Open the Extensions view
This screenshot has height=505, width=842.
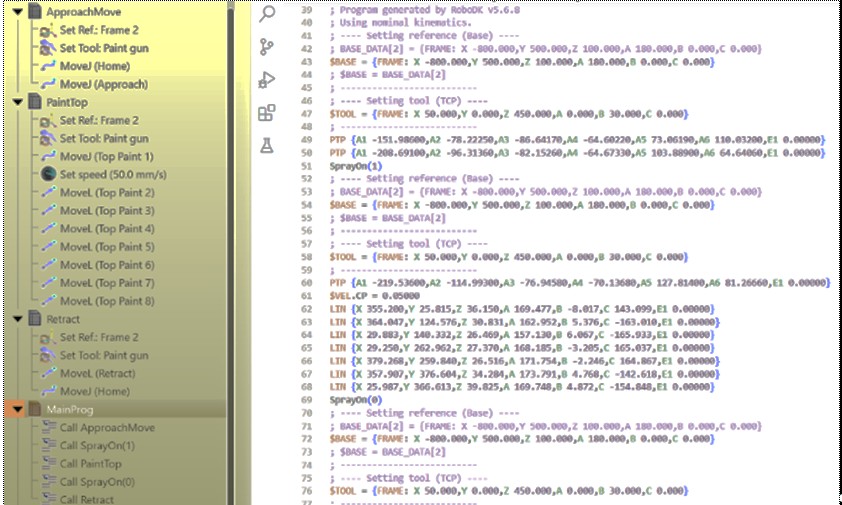(x=267, y=113)
